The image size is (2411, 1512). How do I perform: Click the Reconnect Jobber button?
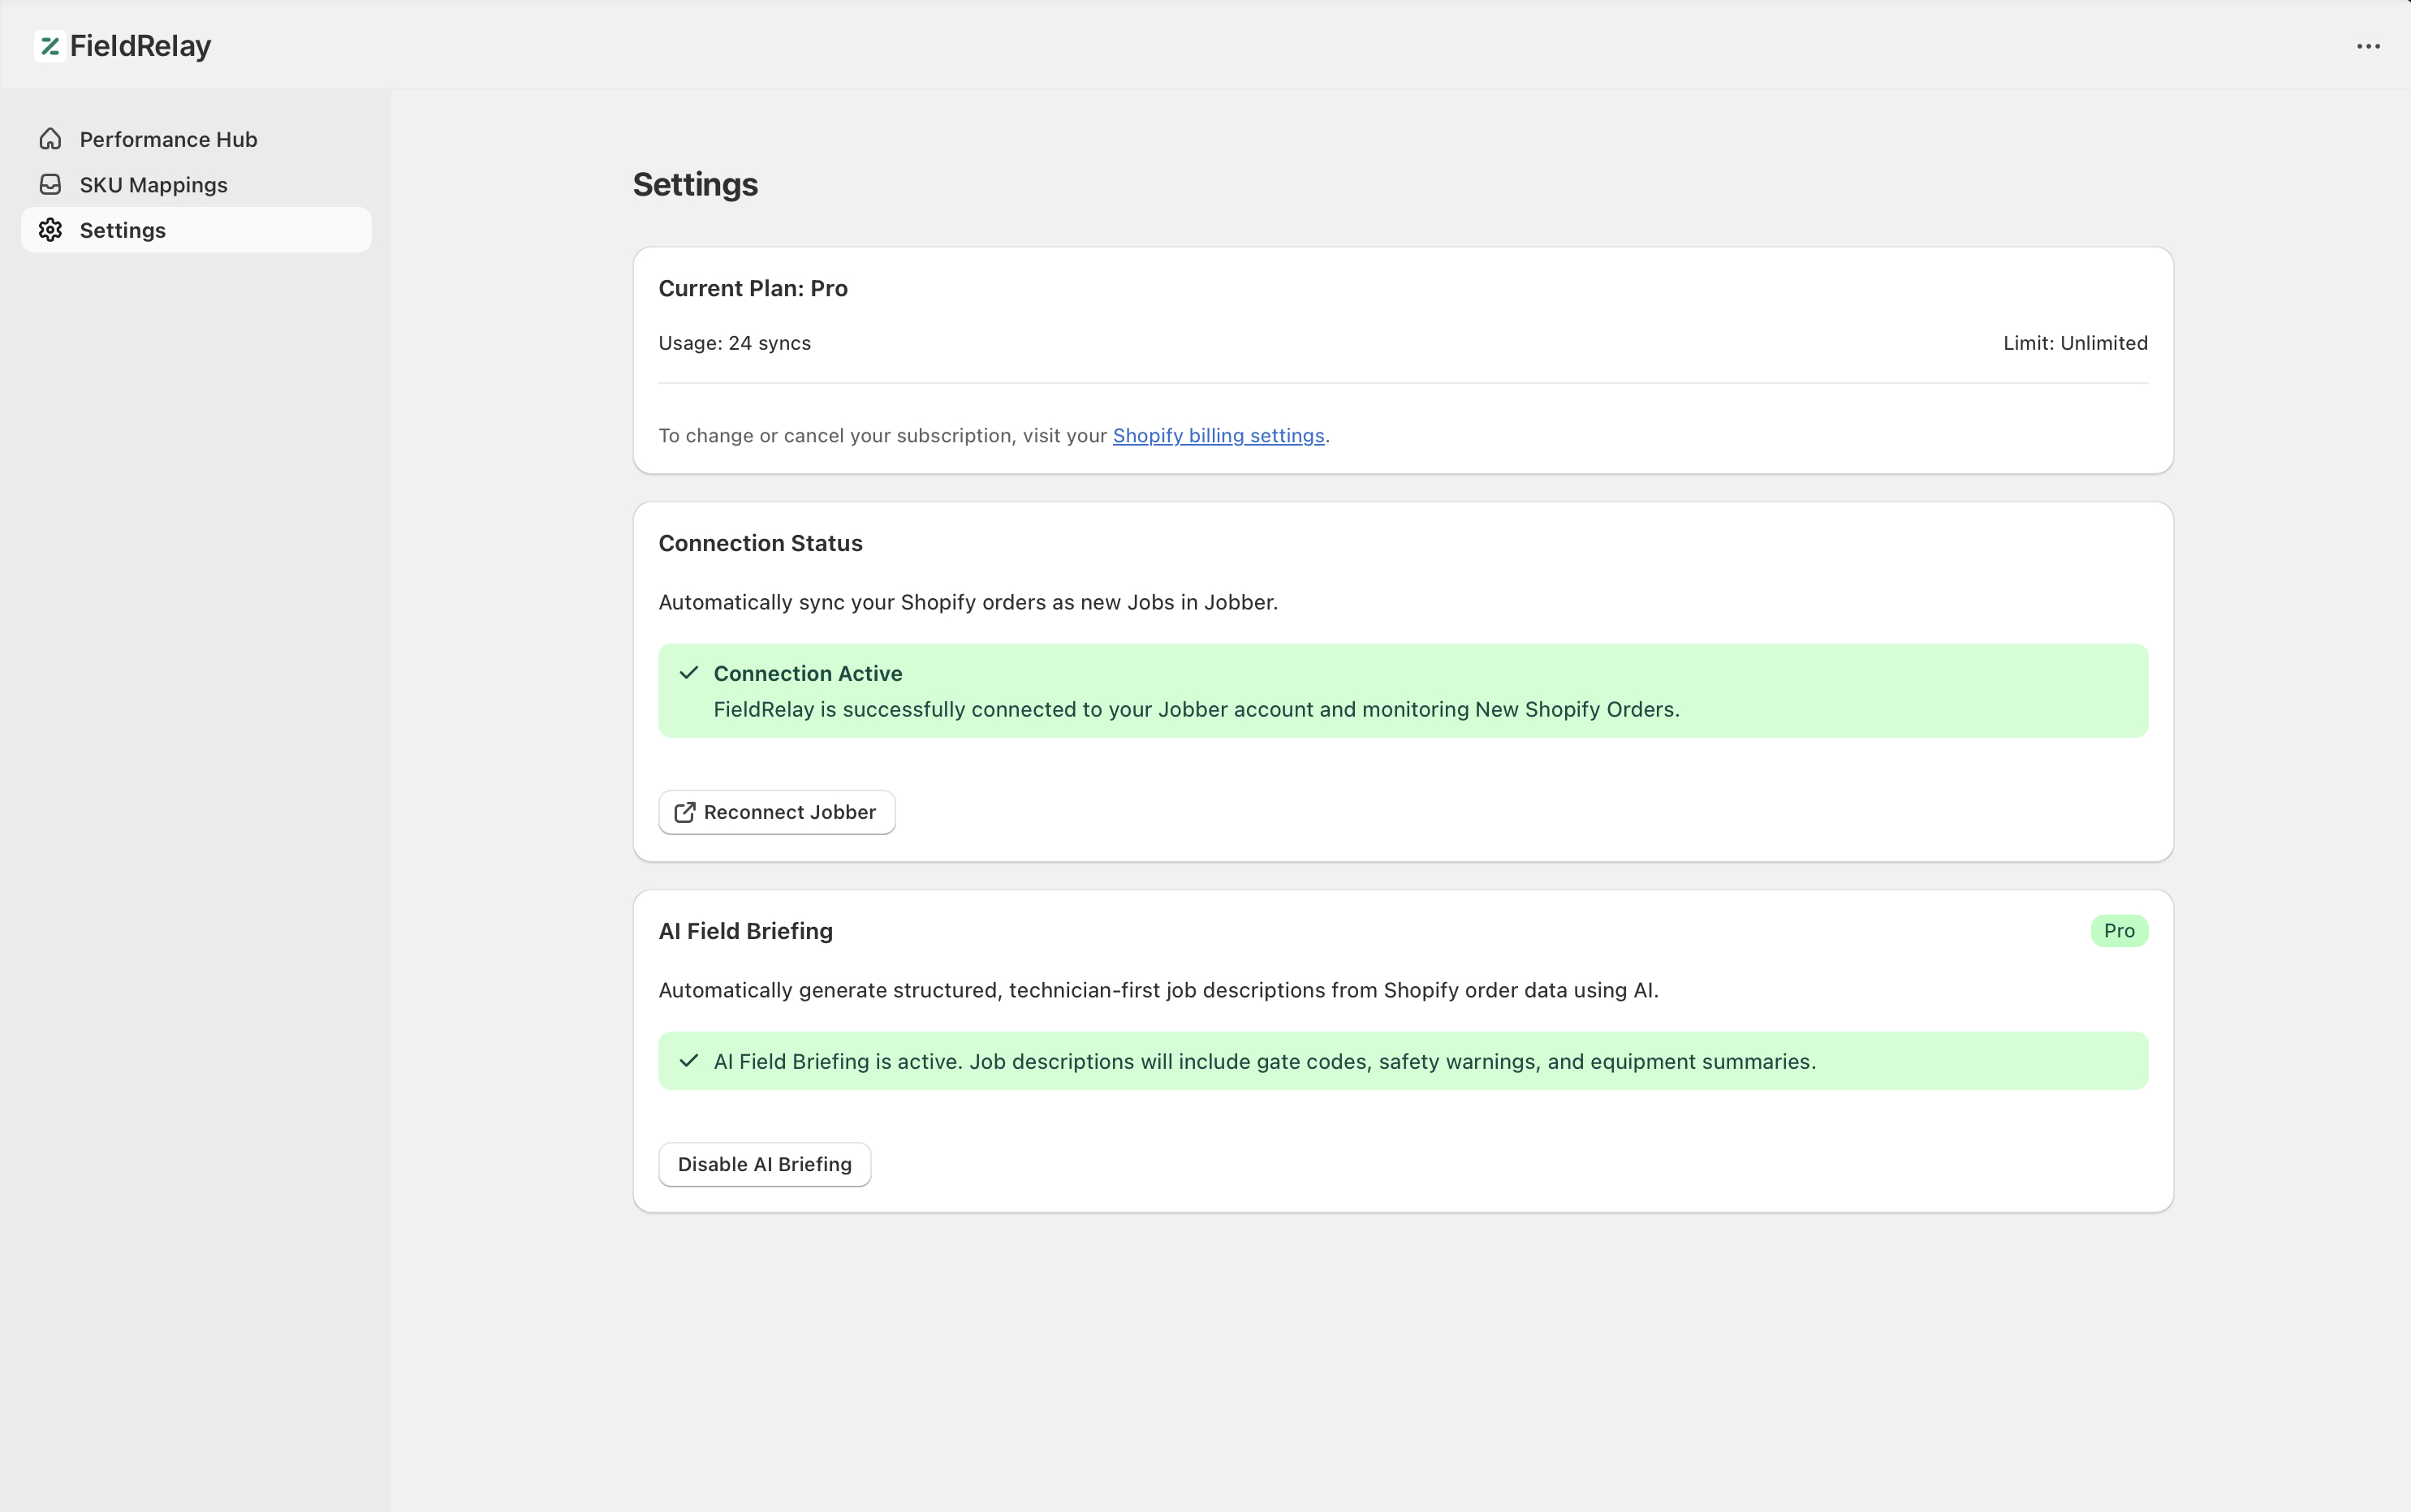click(x=776, y=812)
